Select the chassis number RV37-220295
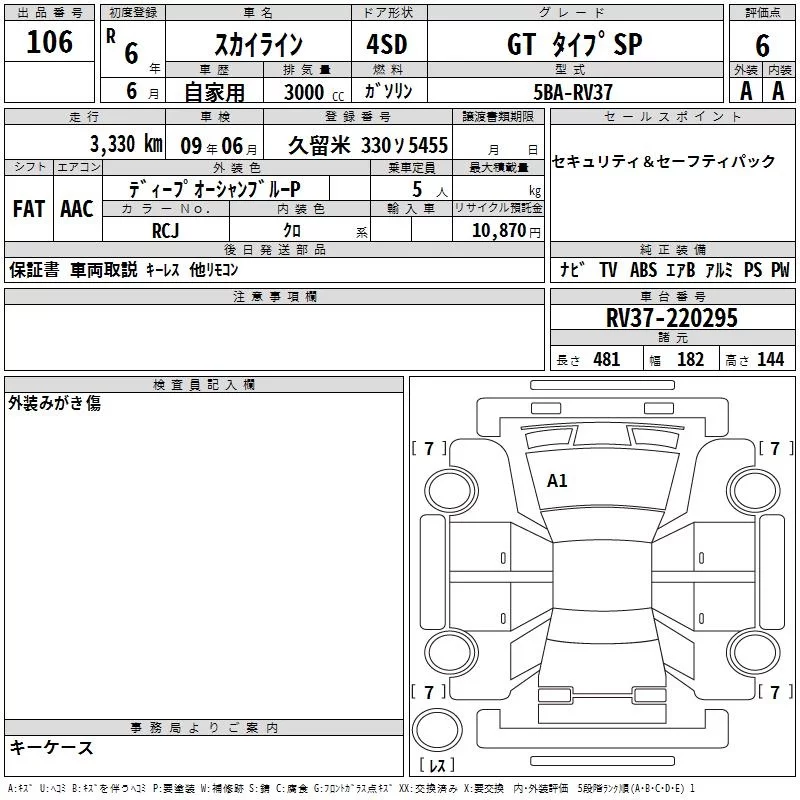 (671, 318)
